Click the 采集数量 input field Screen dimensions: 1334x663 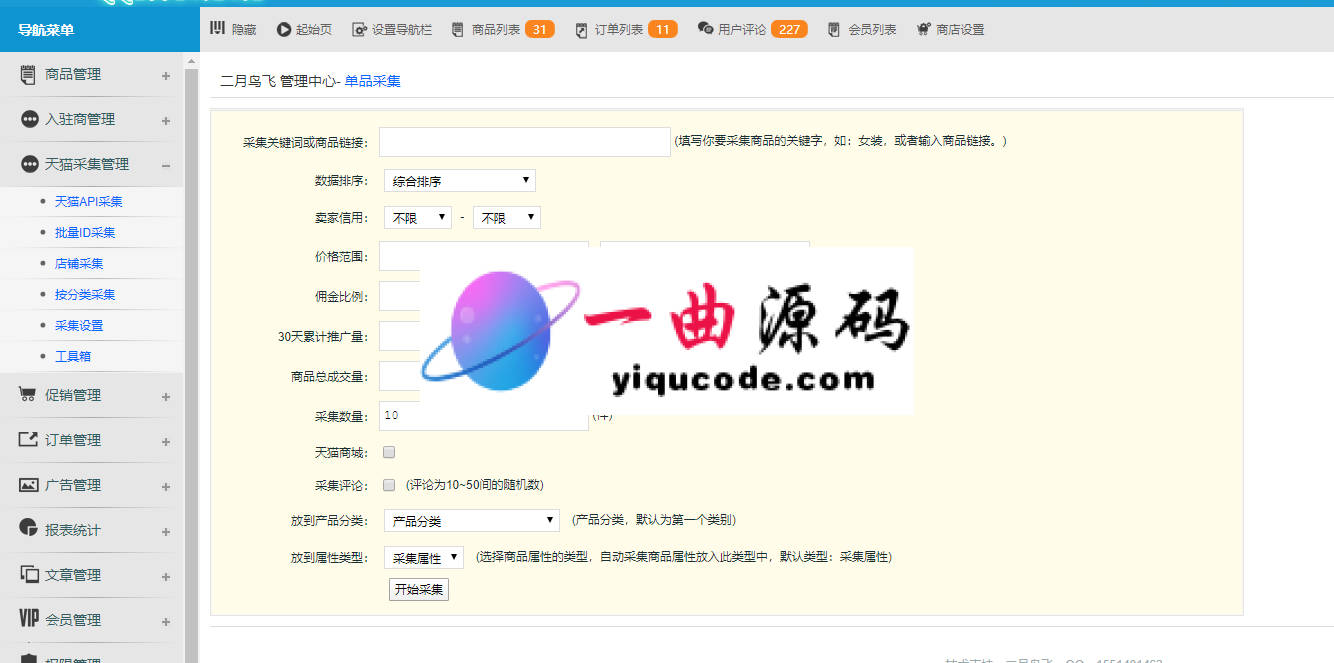click(484, 415)
